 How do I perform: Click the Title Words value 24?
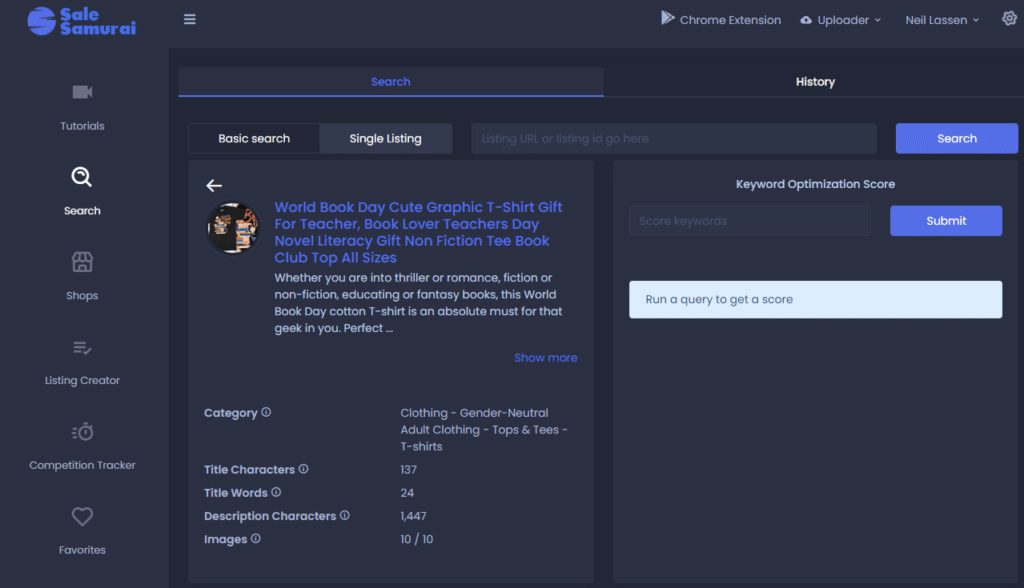pos(407,493)
